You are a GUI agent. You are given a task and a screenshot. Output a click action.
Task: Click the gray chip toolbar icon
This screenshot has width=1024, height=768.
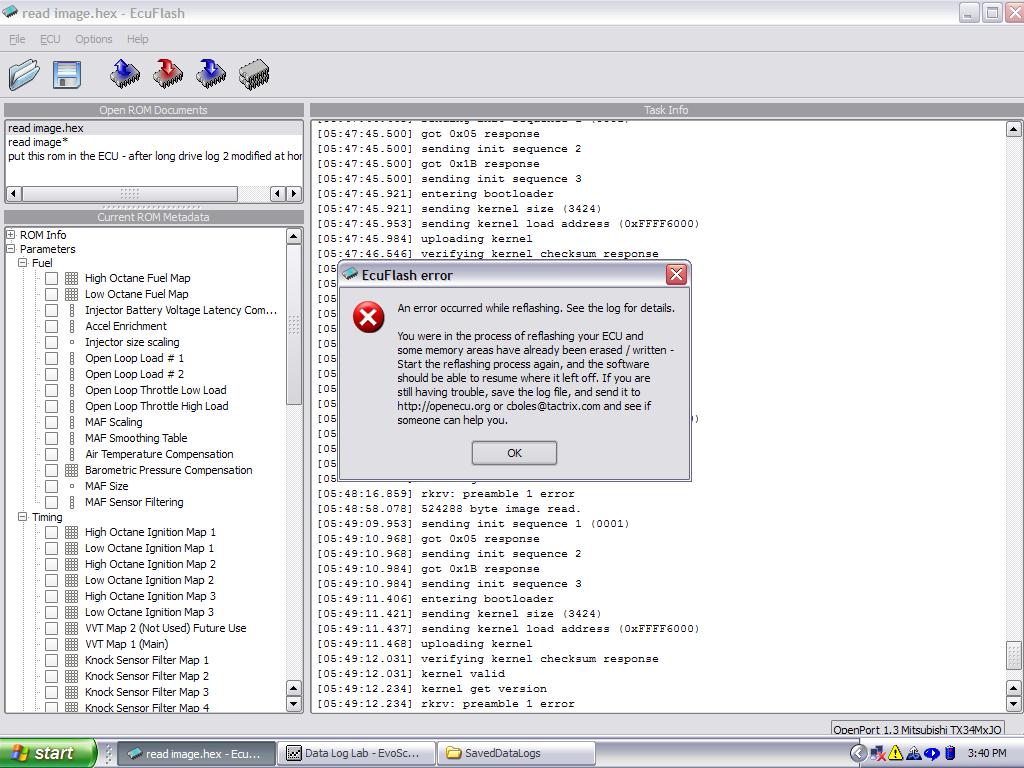coord(254,74)
